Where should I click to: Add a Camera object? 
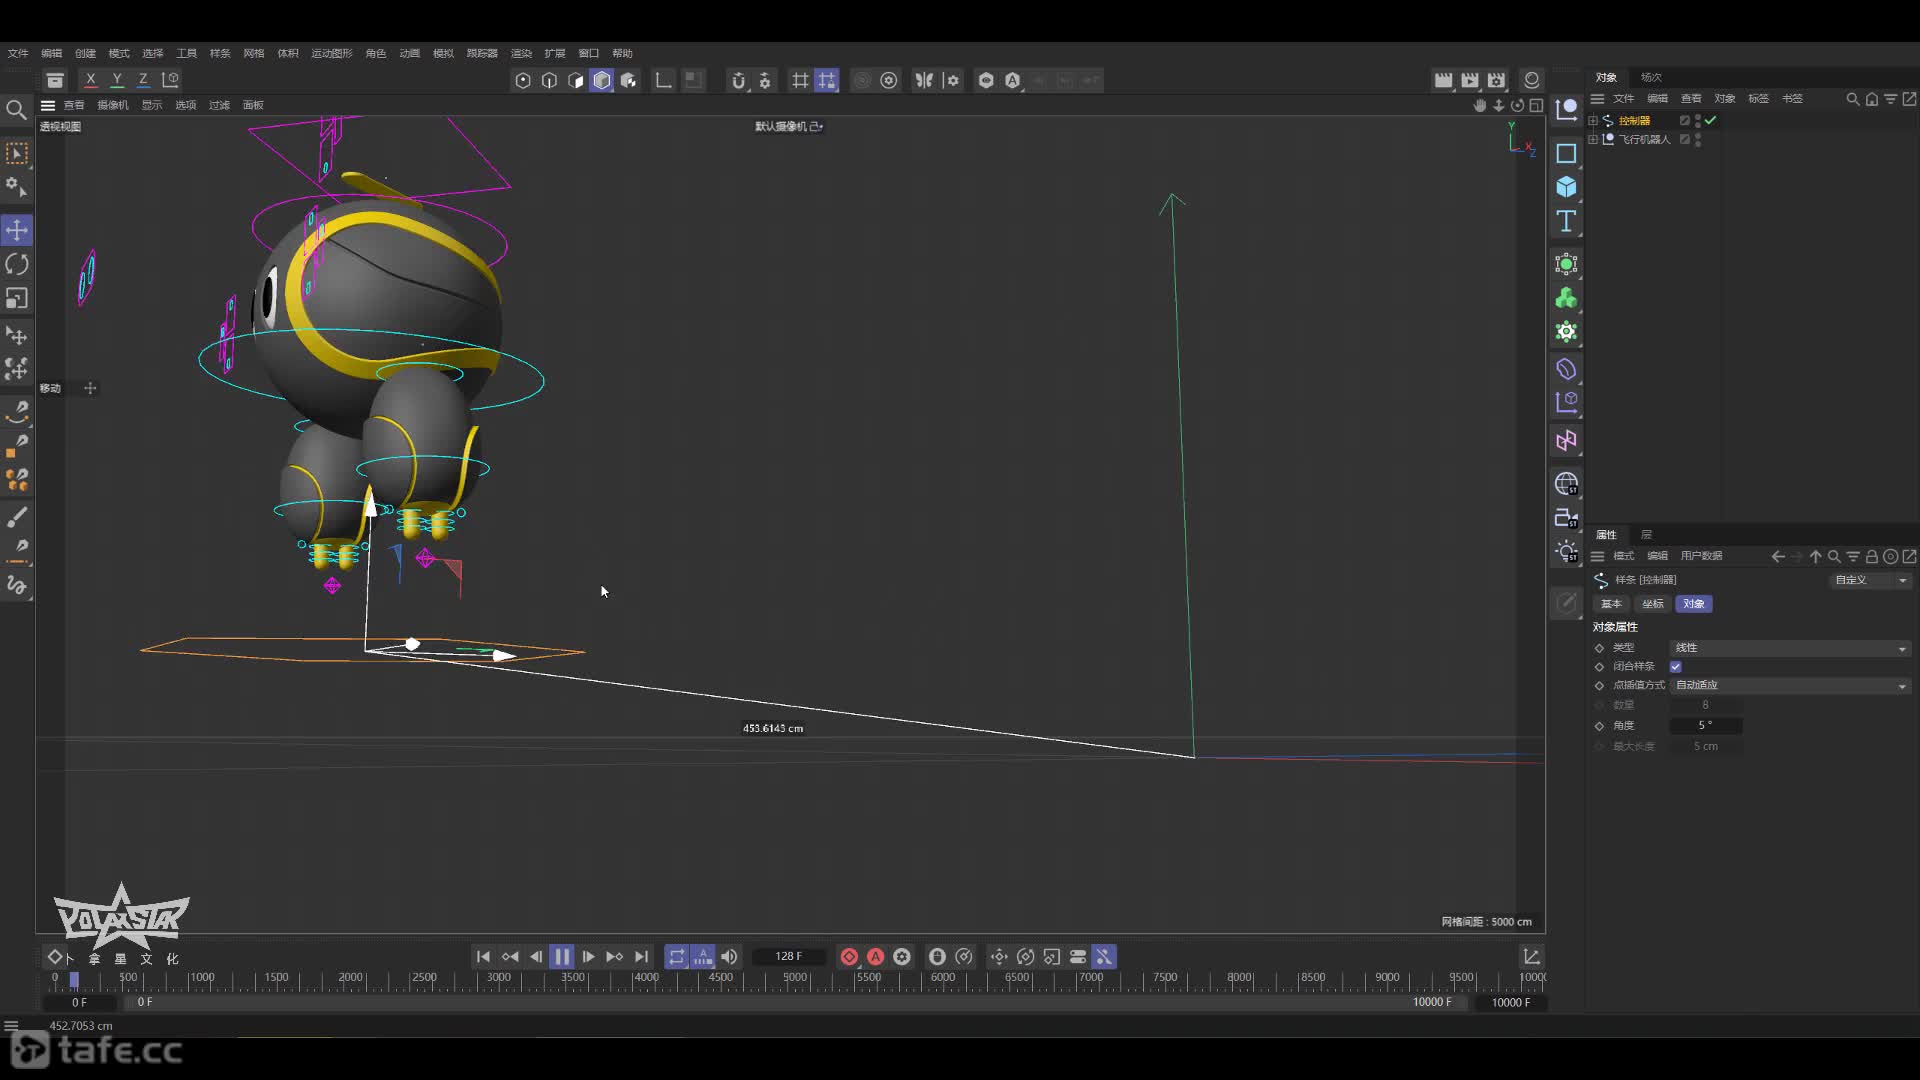click(1566, 518)
